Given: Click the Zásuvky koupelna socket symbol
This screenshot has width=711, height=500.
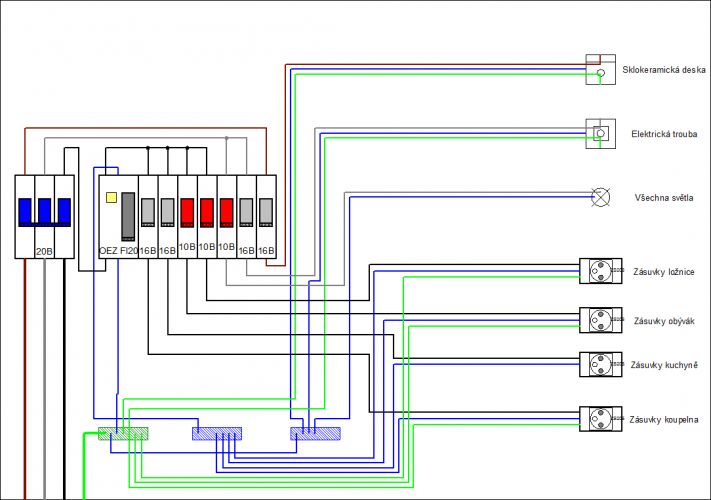Looking at the screenshot, I should coord(600,418).
